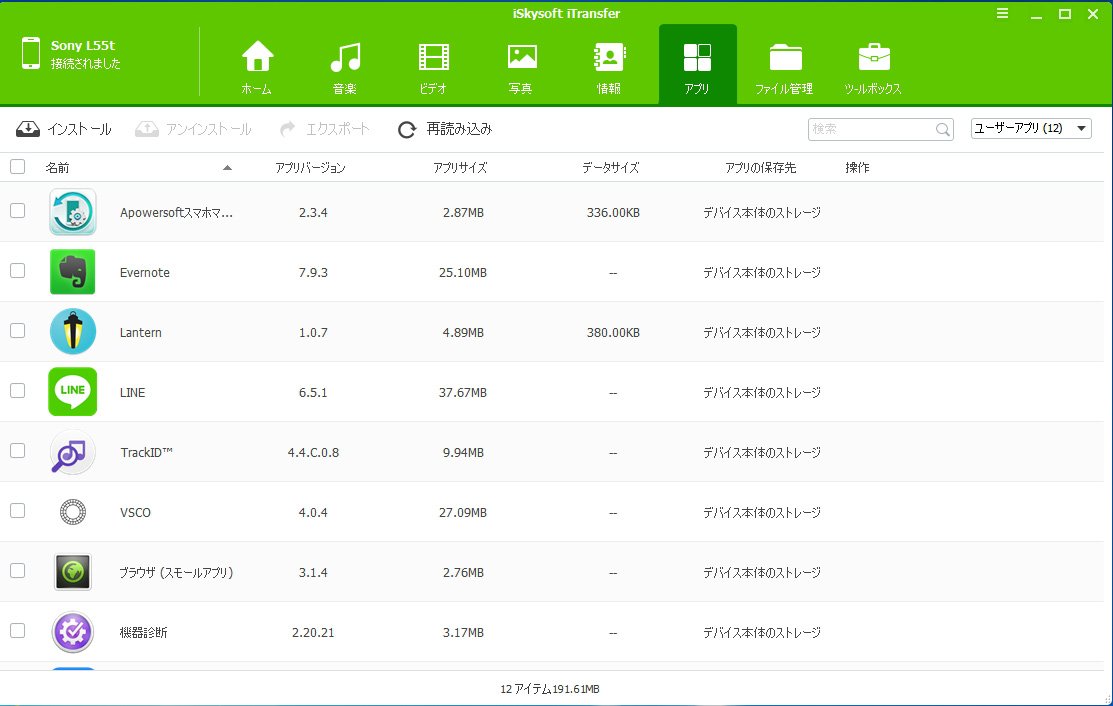The width and height of the screenshot is (1113, 706).
Task: Click LINE app size 37.67MB
Action: pos(463,392)
